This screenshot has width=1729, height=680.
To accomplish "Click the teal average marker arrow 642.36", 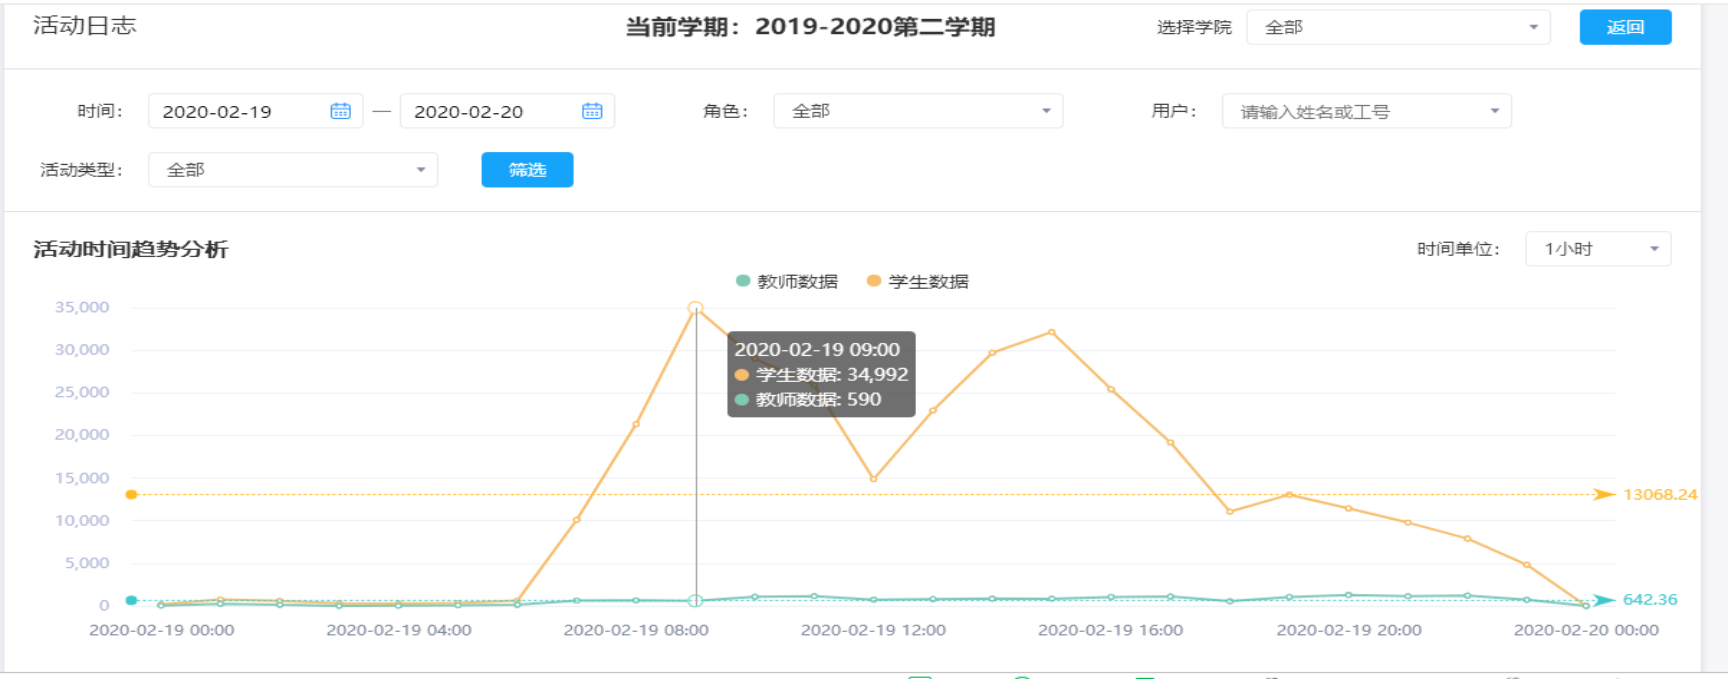I will [1604, 600].
